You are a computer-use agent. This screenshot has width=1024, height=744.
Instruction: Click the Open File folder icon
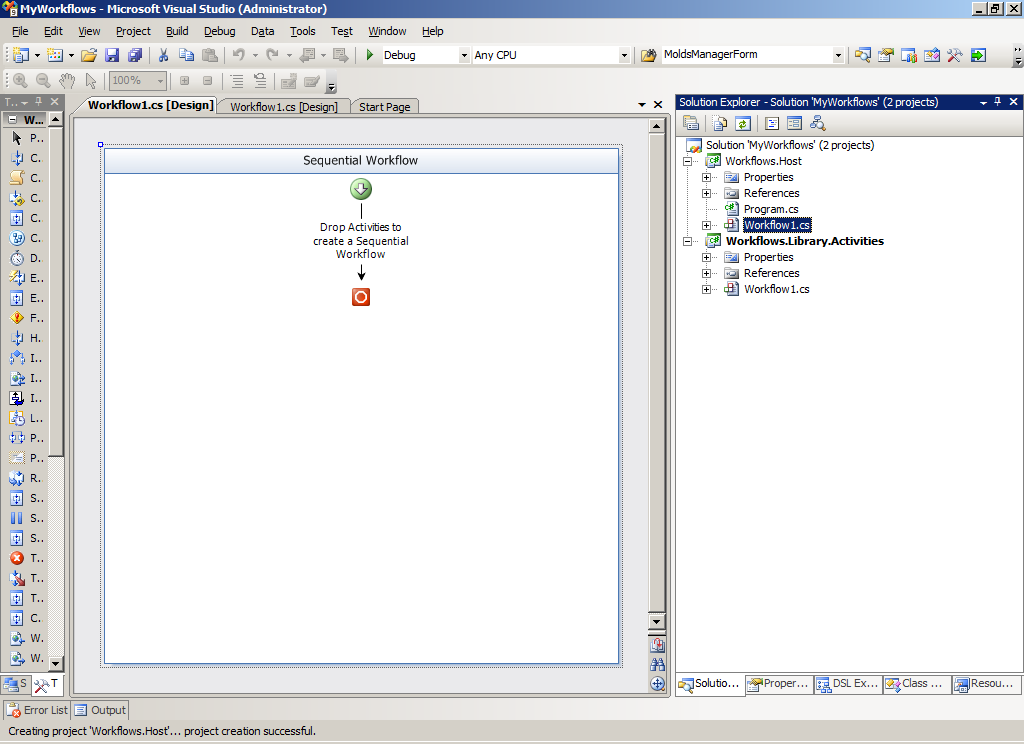tap(89, 55)
